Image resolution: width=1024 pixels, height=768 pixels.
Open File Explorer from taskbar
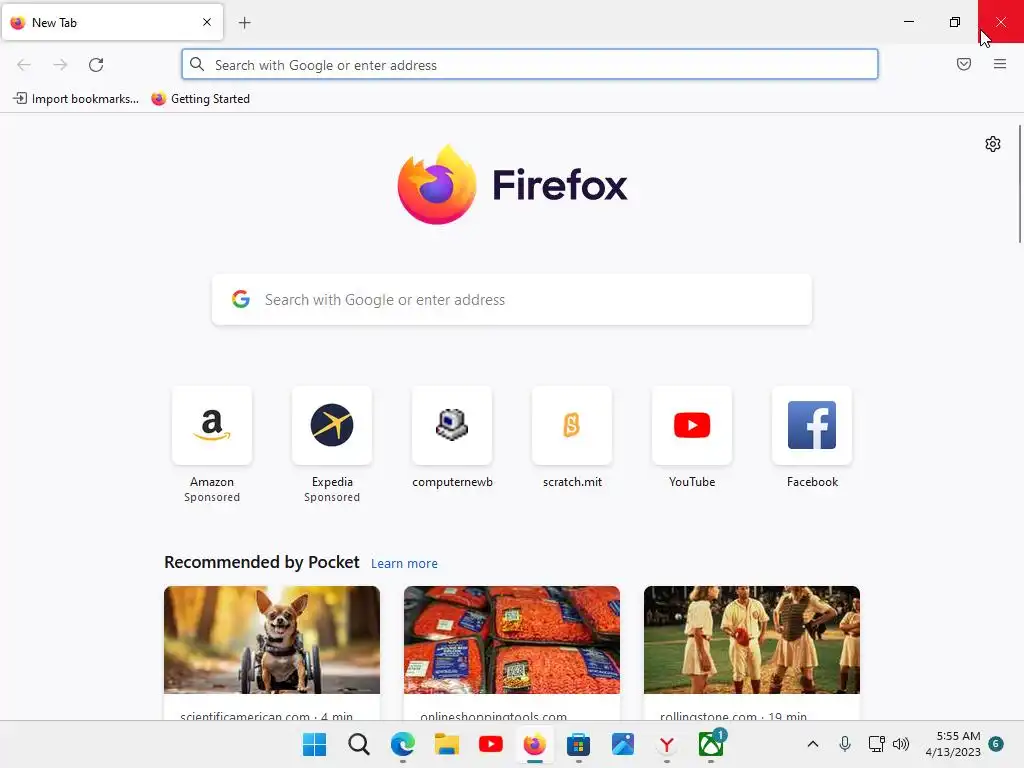coord(447,744)
